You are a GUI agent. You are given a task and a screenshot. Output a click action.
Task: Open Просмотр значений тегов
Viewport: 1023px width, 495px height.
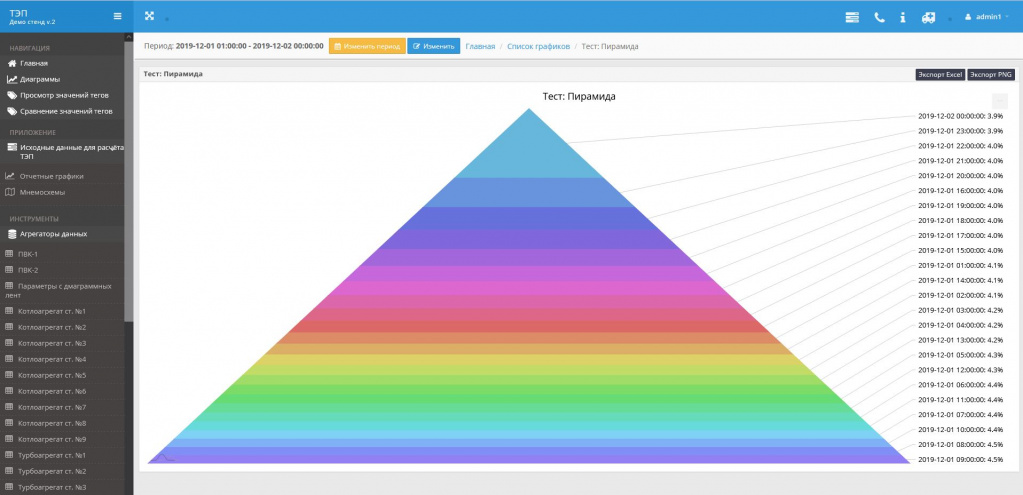(x=62, y=95)
